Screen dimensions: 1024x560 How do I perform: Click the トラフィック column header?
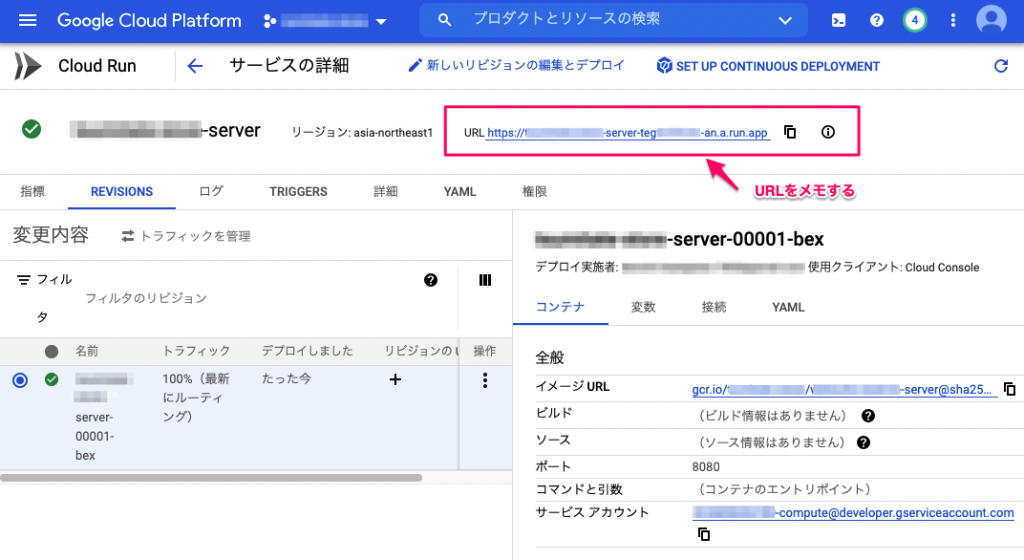click(x=196, y=351)
